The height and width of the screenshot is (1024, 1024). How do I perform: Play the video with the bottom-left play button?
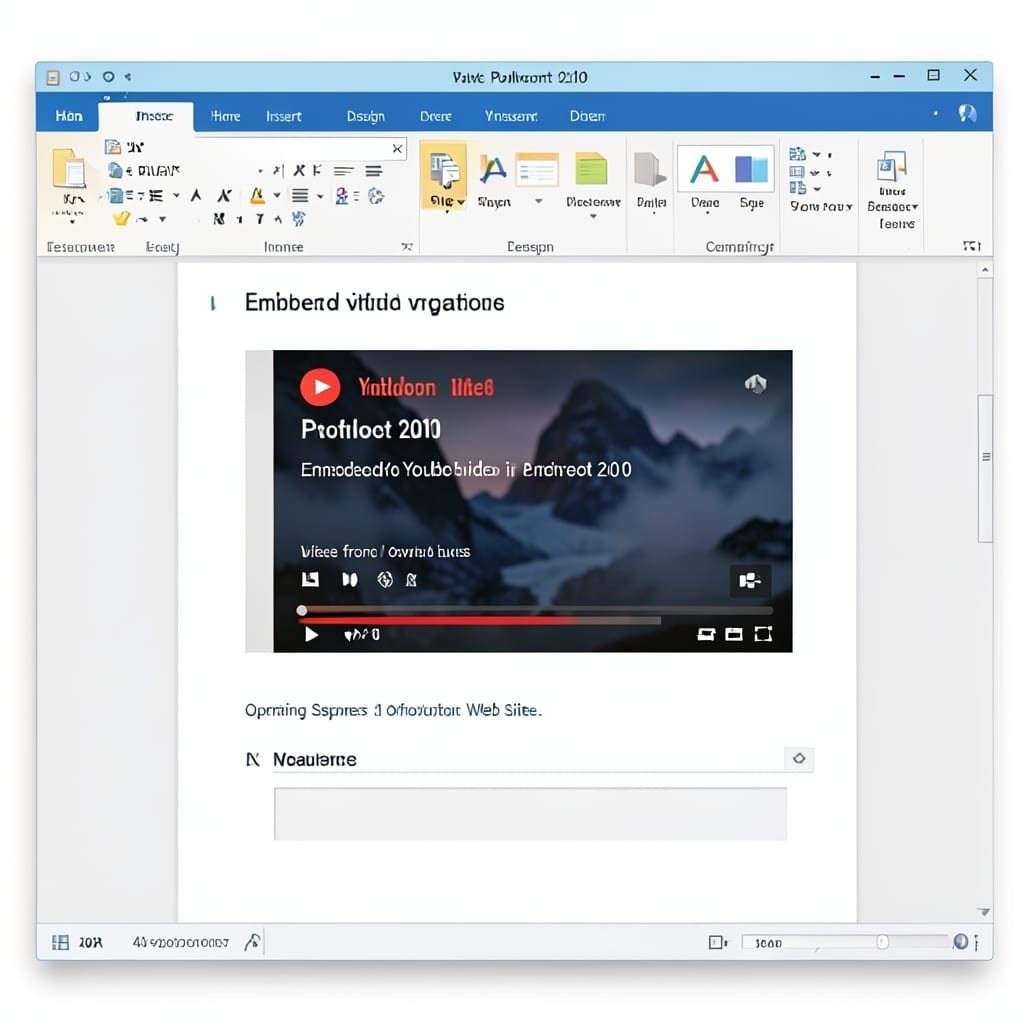tap(312, 634)
